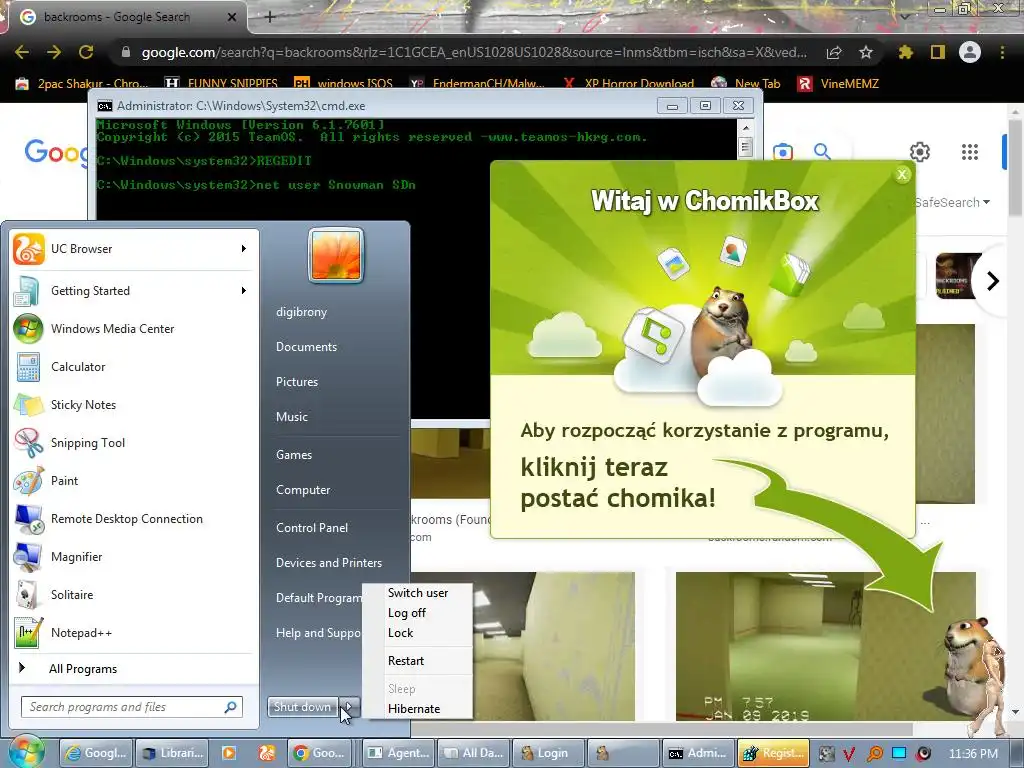Image resolution: width=1024 pixels, height=768 pixels.
Task: Reload the Chrome page
Action: [x=86, y=52]
